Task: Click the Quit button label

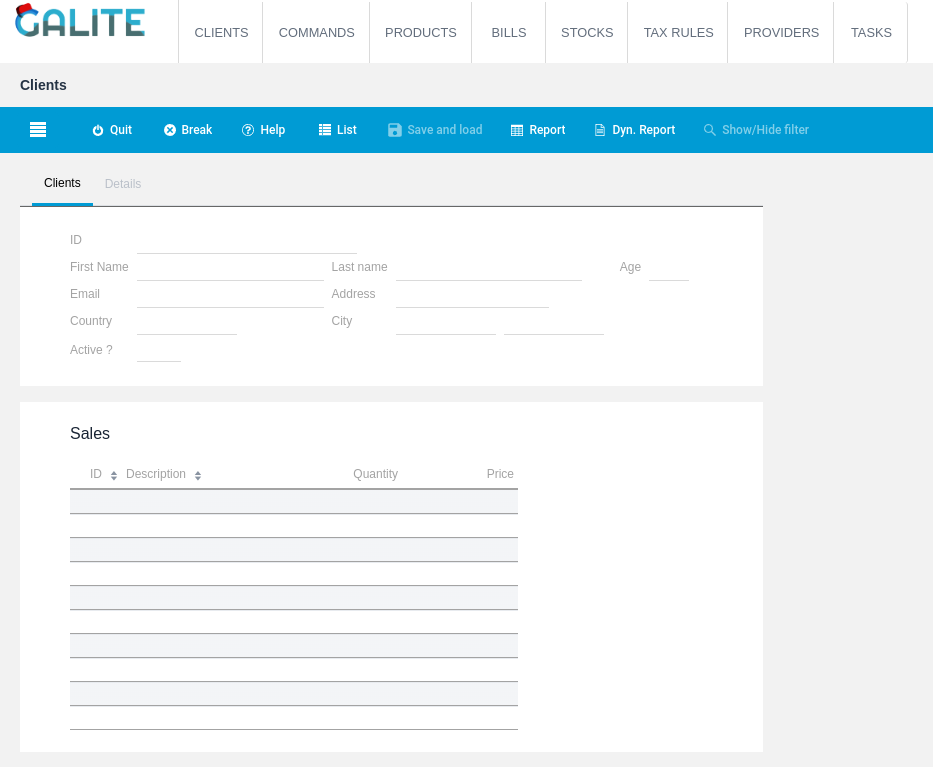Action: (x=121, y=130)
